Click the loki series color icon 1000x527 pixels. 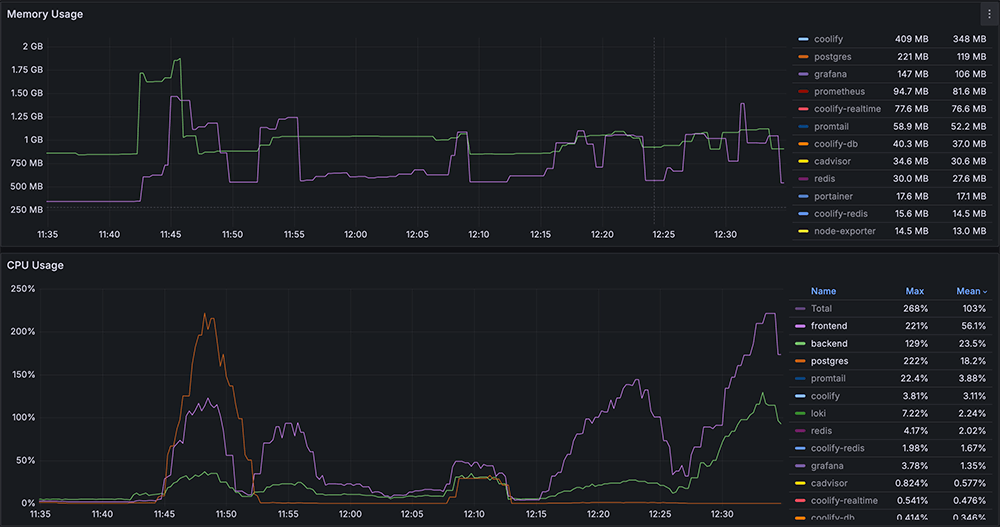coord(799,413)
